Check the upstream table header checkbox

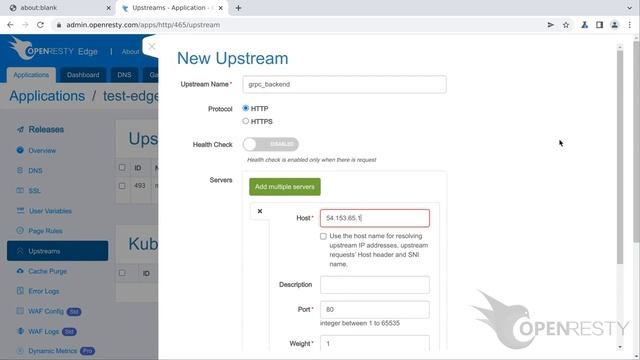coord(122,167)
